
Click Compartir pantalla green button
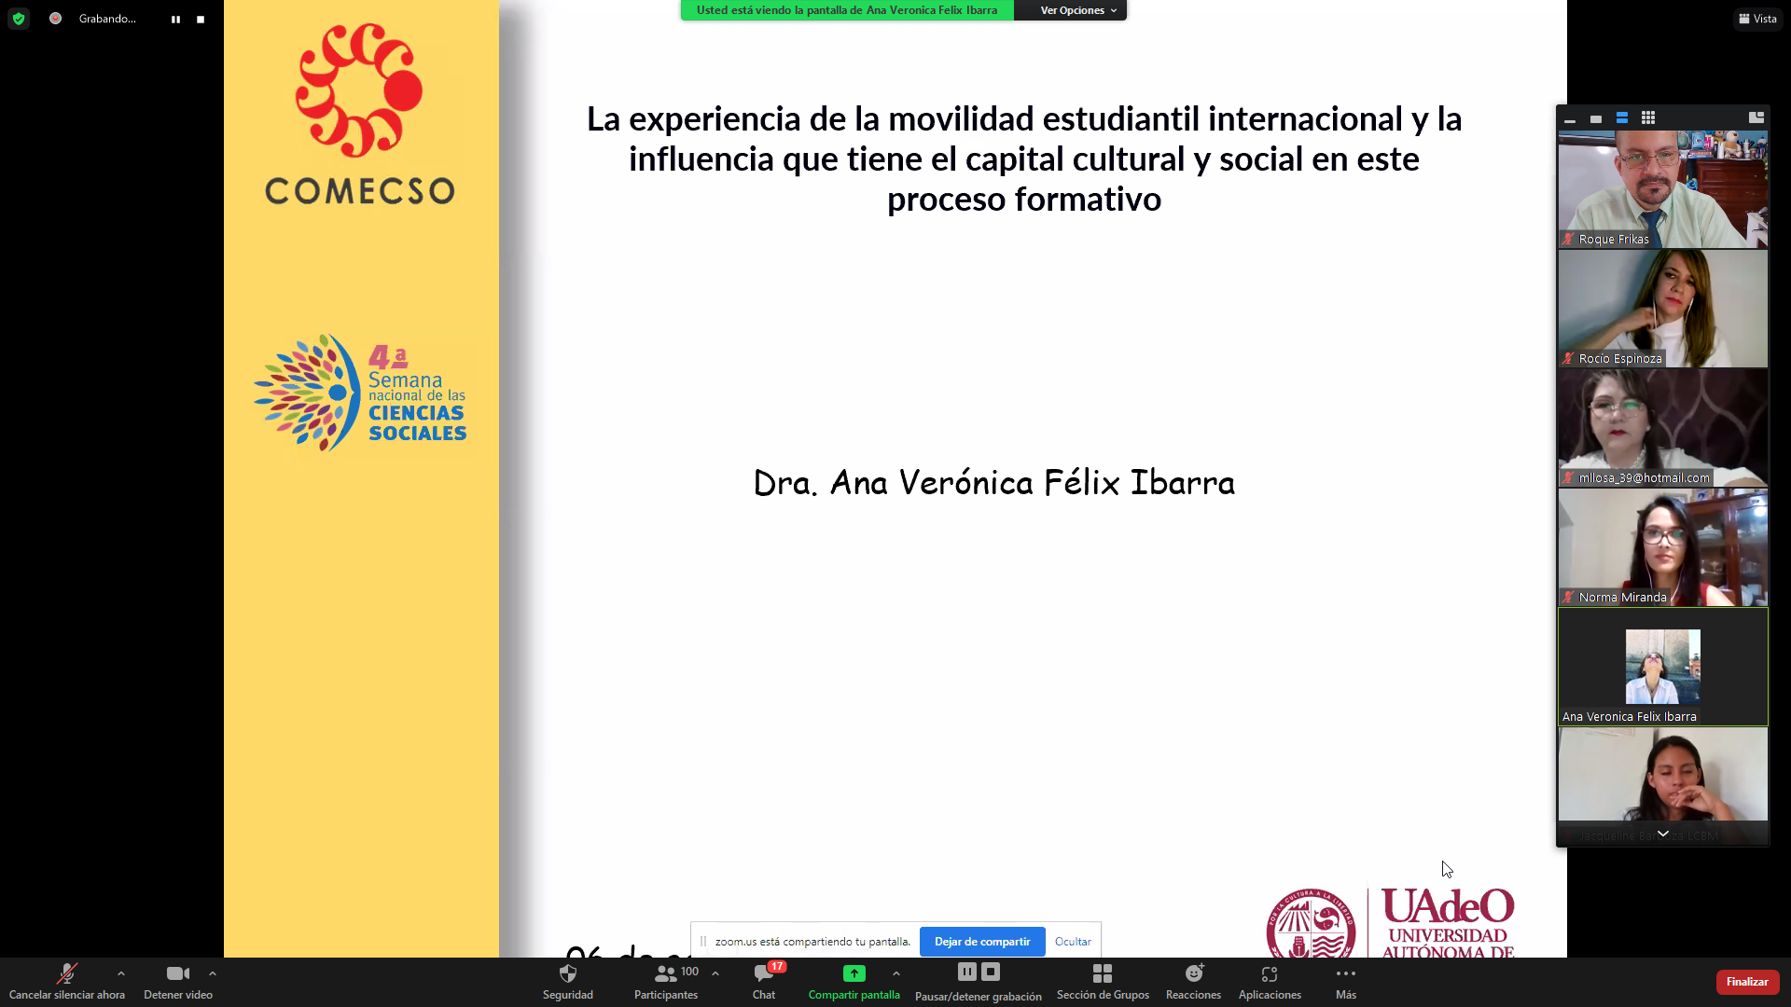pyautogui.click(x=854, y=982)
